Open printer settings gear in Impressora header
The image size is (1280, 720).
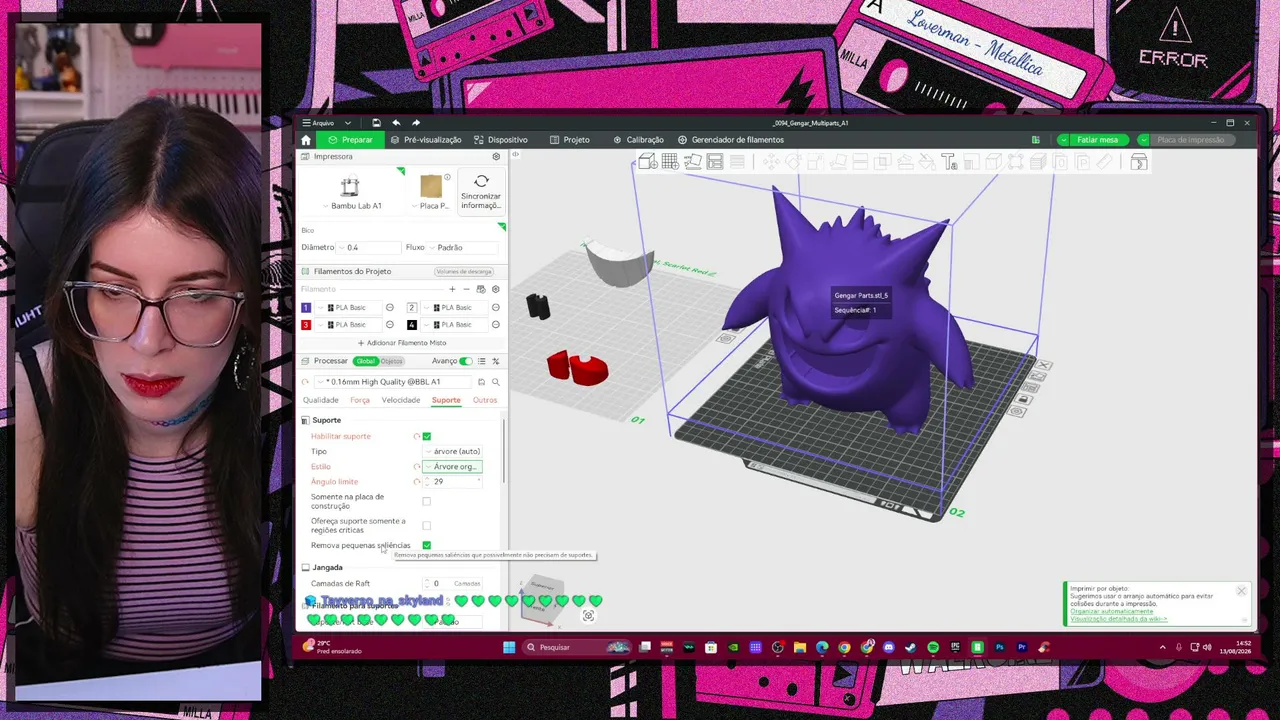pyautogui.click(x=496, y=157)
